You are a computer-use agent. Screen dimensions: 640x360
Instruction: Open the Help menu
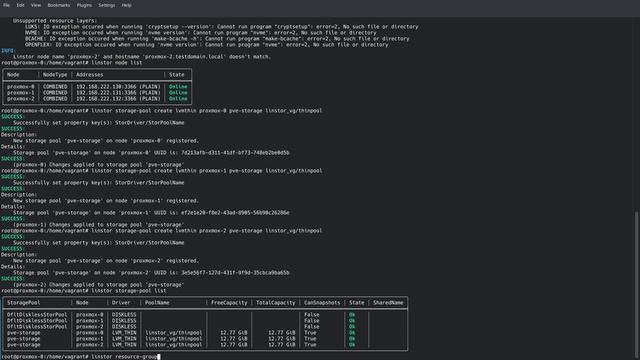(x=127, y=5)
